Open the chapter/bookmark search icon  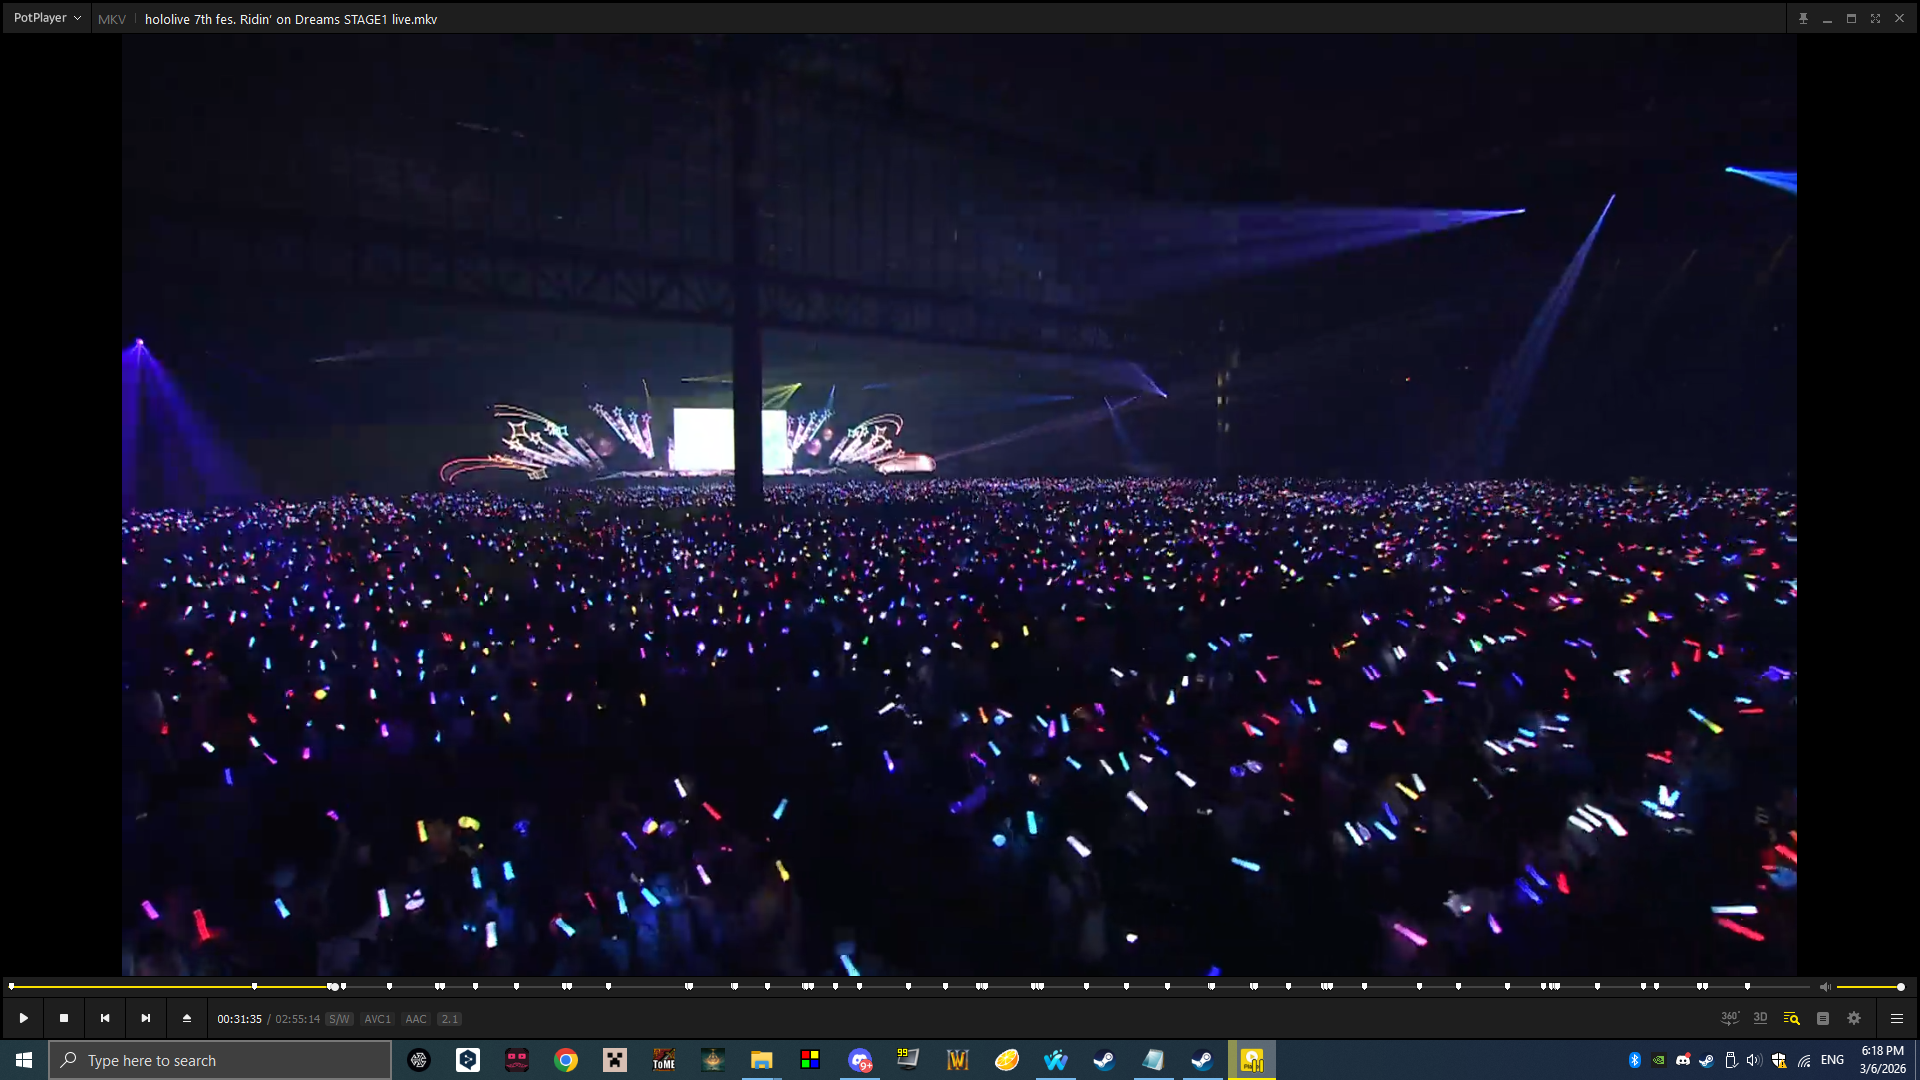pyautogui.click(x=1791, y=1018)
